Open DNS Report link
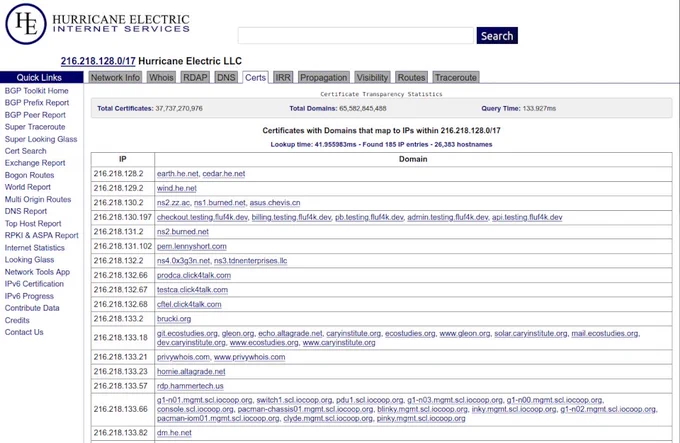680x443 pixels. tap(26, 211)
